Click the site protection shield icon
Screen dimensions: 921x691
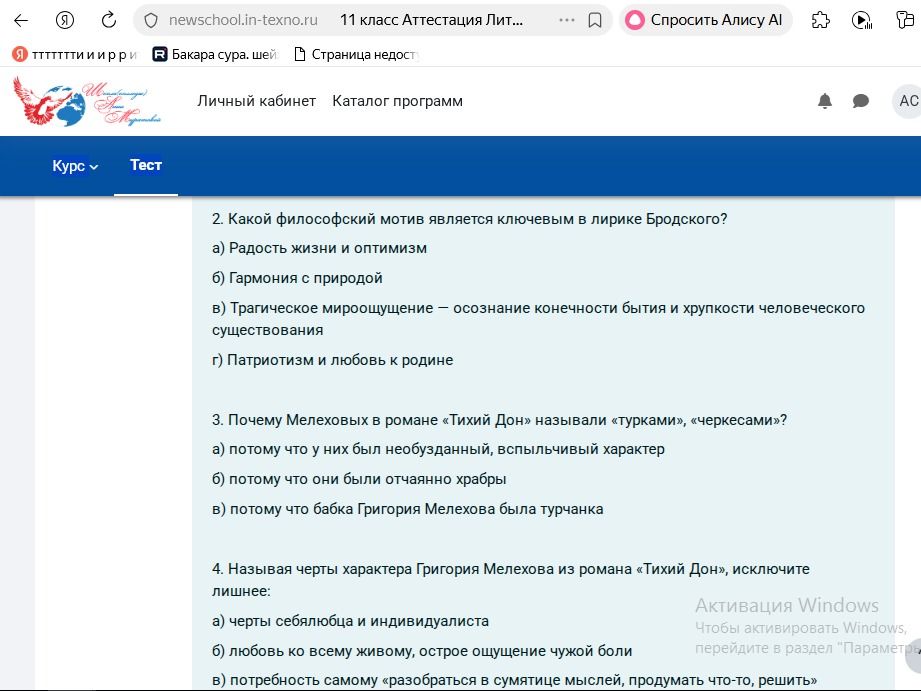point(151,21)
